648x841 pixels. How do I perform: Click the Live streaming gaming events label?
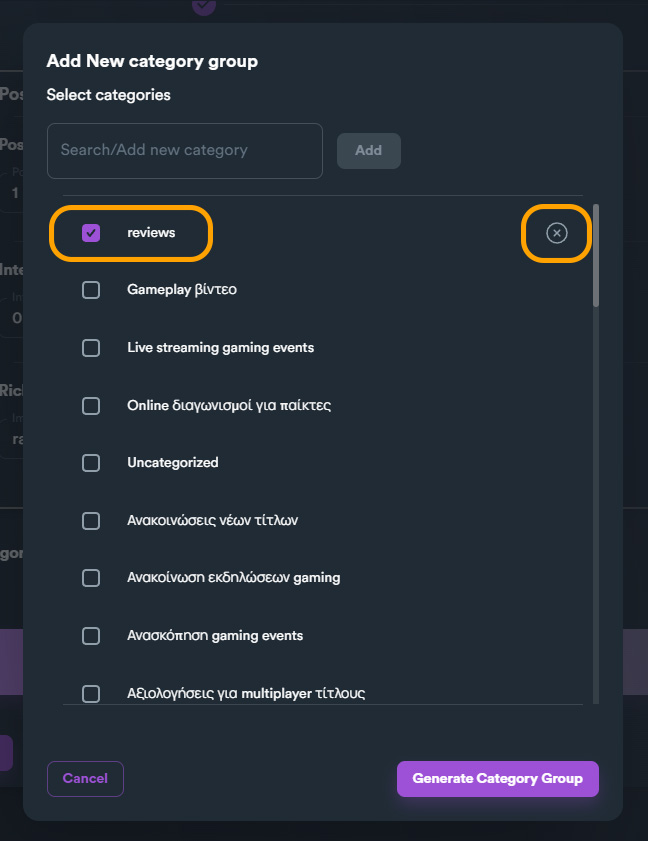[221, 348]
